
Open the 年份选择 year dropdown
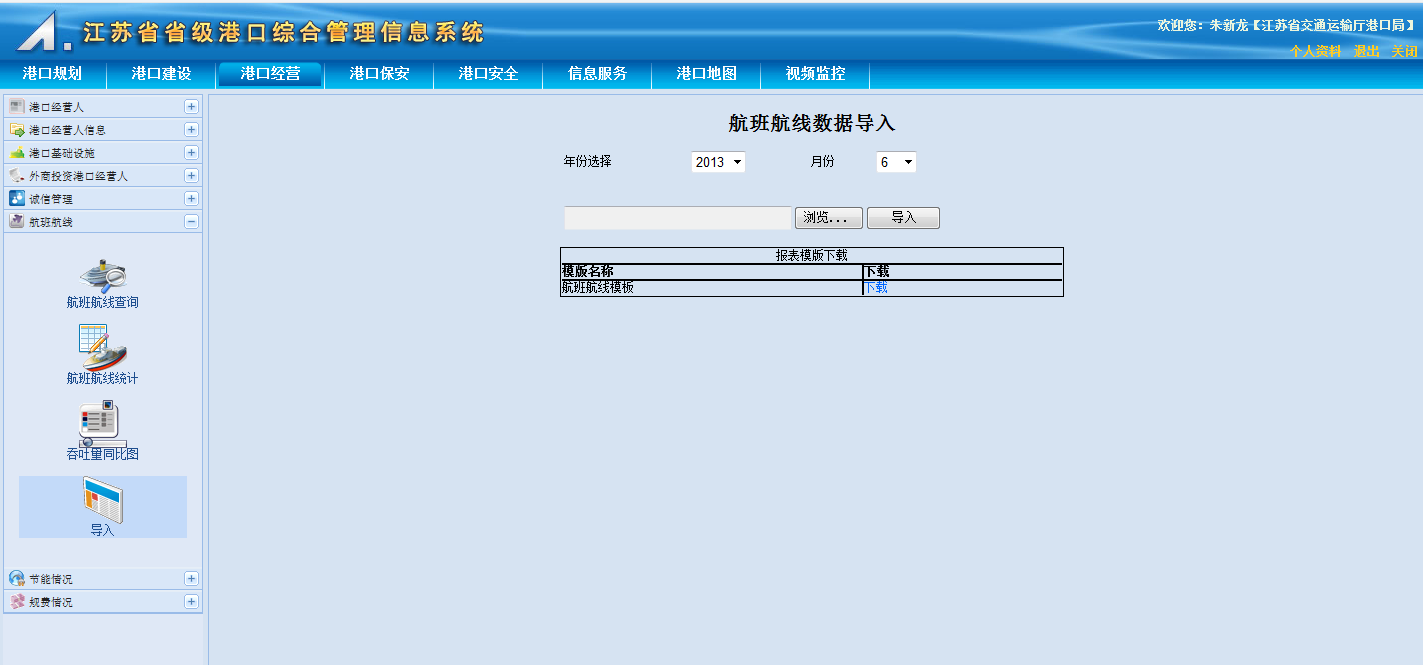(x=718, y=162)
